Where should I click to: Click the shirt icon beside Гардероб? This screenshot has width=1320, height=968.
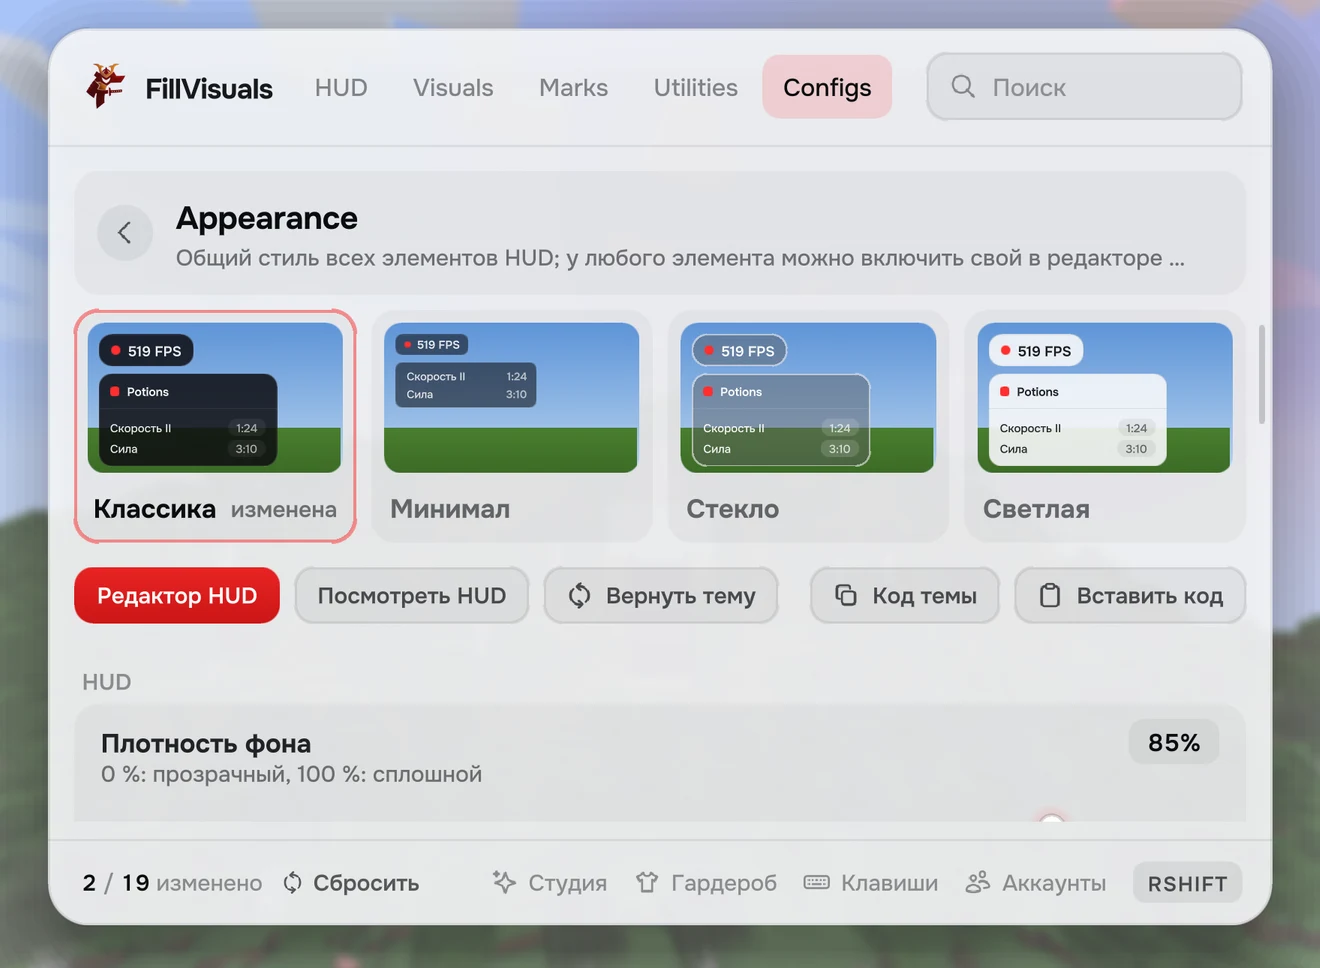coord(647,882)
